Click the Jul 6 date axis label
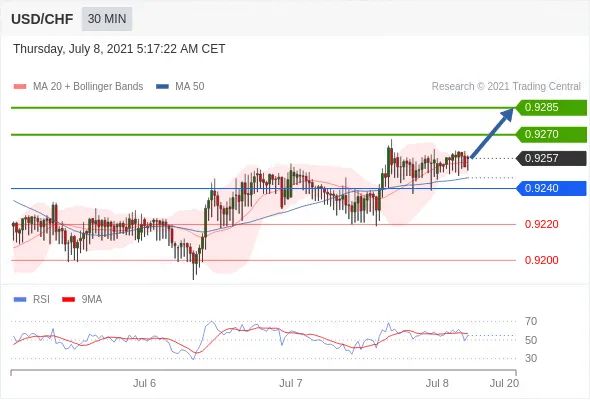Image resolution: width=590 pixels, height=400 pixels. (144, 383)
